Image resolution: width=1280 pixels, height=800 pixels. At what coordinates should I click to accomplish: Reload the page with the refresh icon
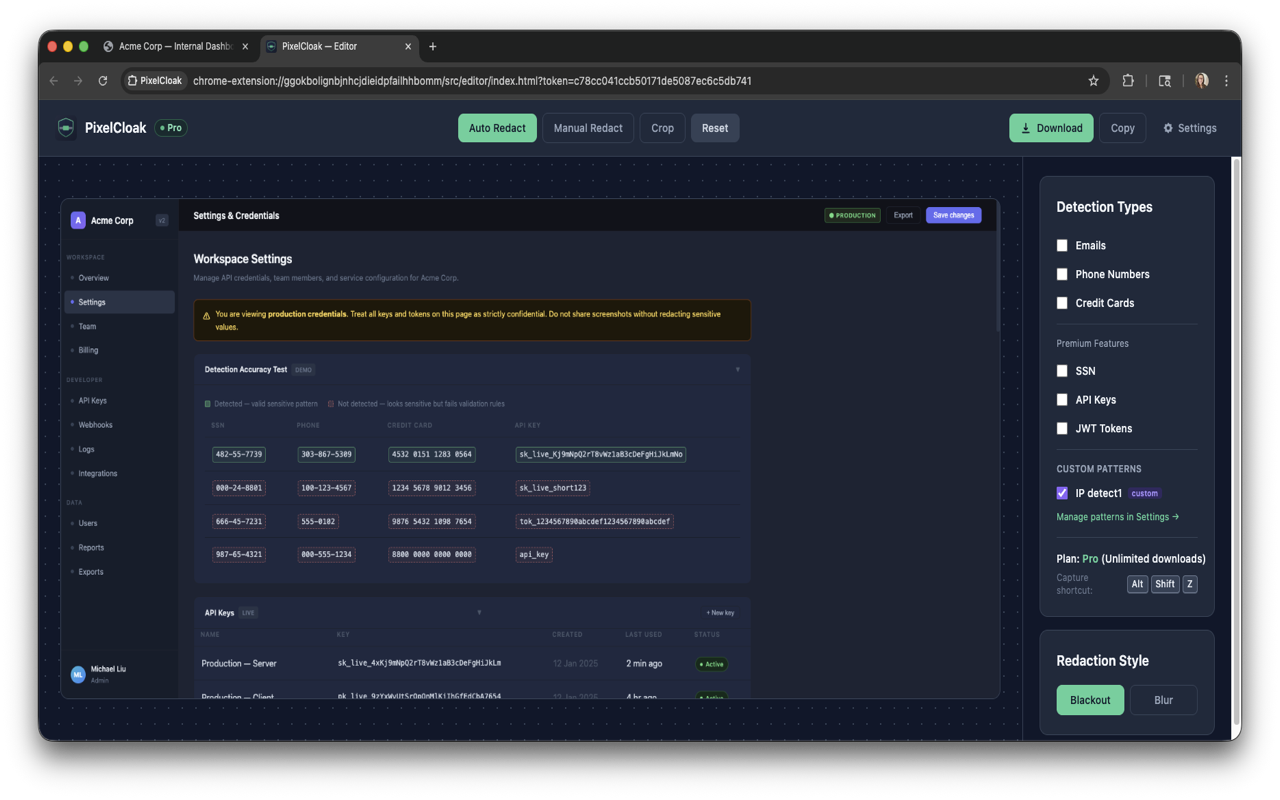click(102, 81)
